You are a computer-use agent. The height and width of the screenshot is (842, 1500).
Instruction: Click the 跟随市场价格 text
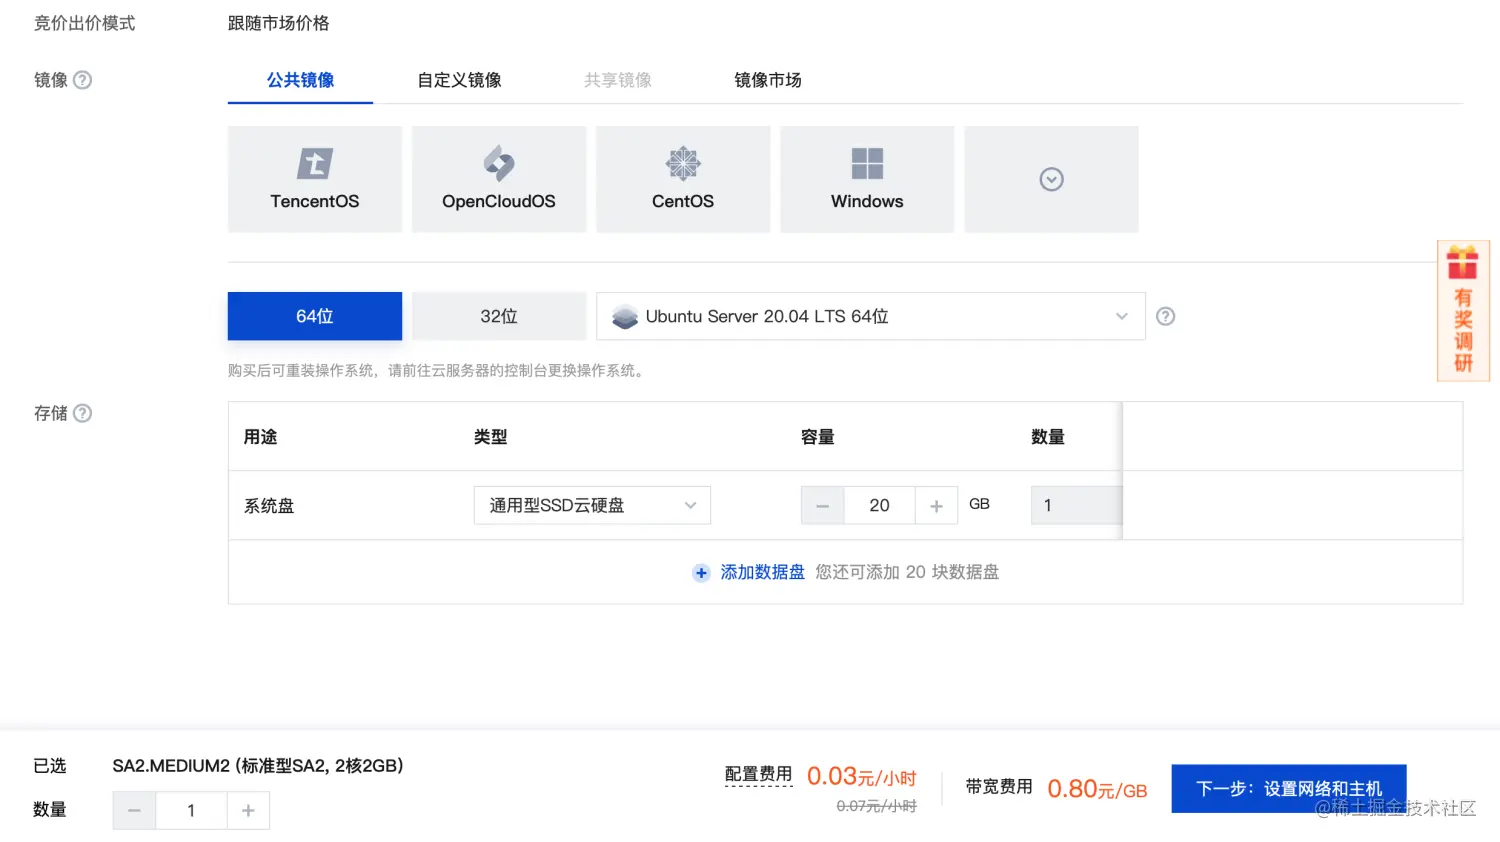tap(279, 23)
